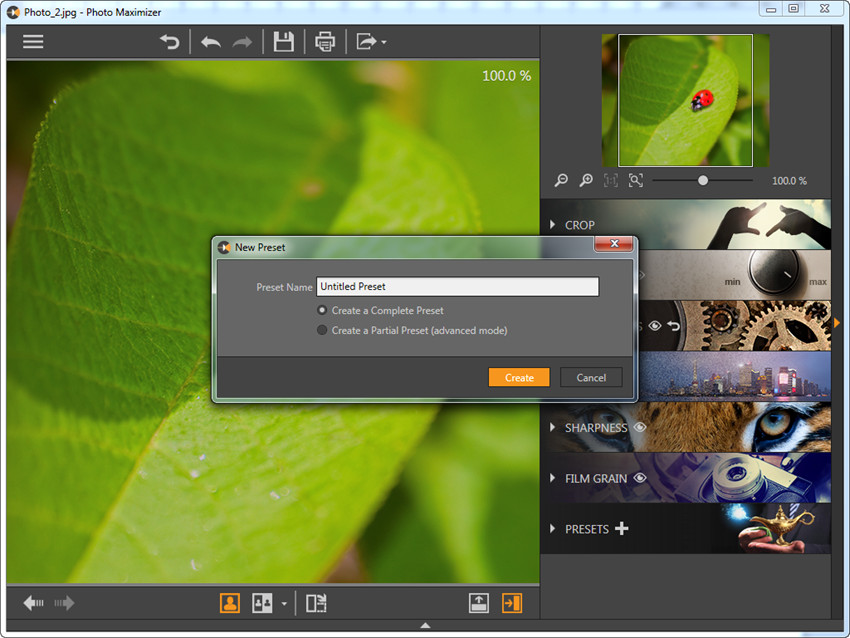Screen dimensions: 850x638
Task: Switch to side-by-side compare view
Action: click(x=262, y=603)
